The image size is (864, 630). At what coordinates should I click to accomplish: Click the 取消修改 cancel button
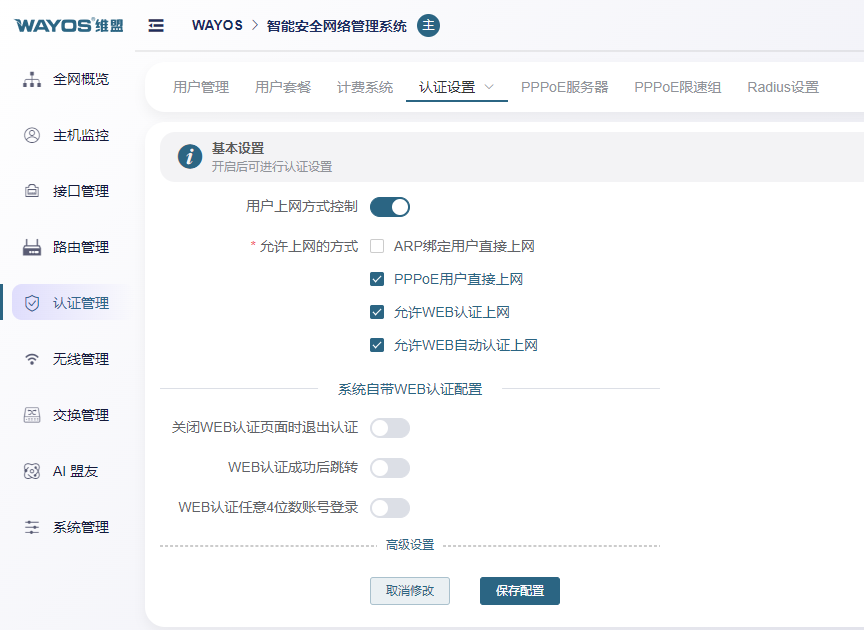(x=409, y=591)
